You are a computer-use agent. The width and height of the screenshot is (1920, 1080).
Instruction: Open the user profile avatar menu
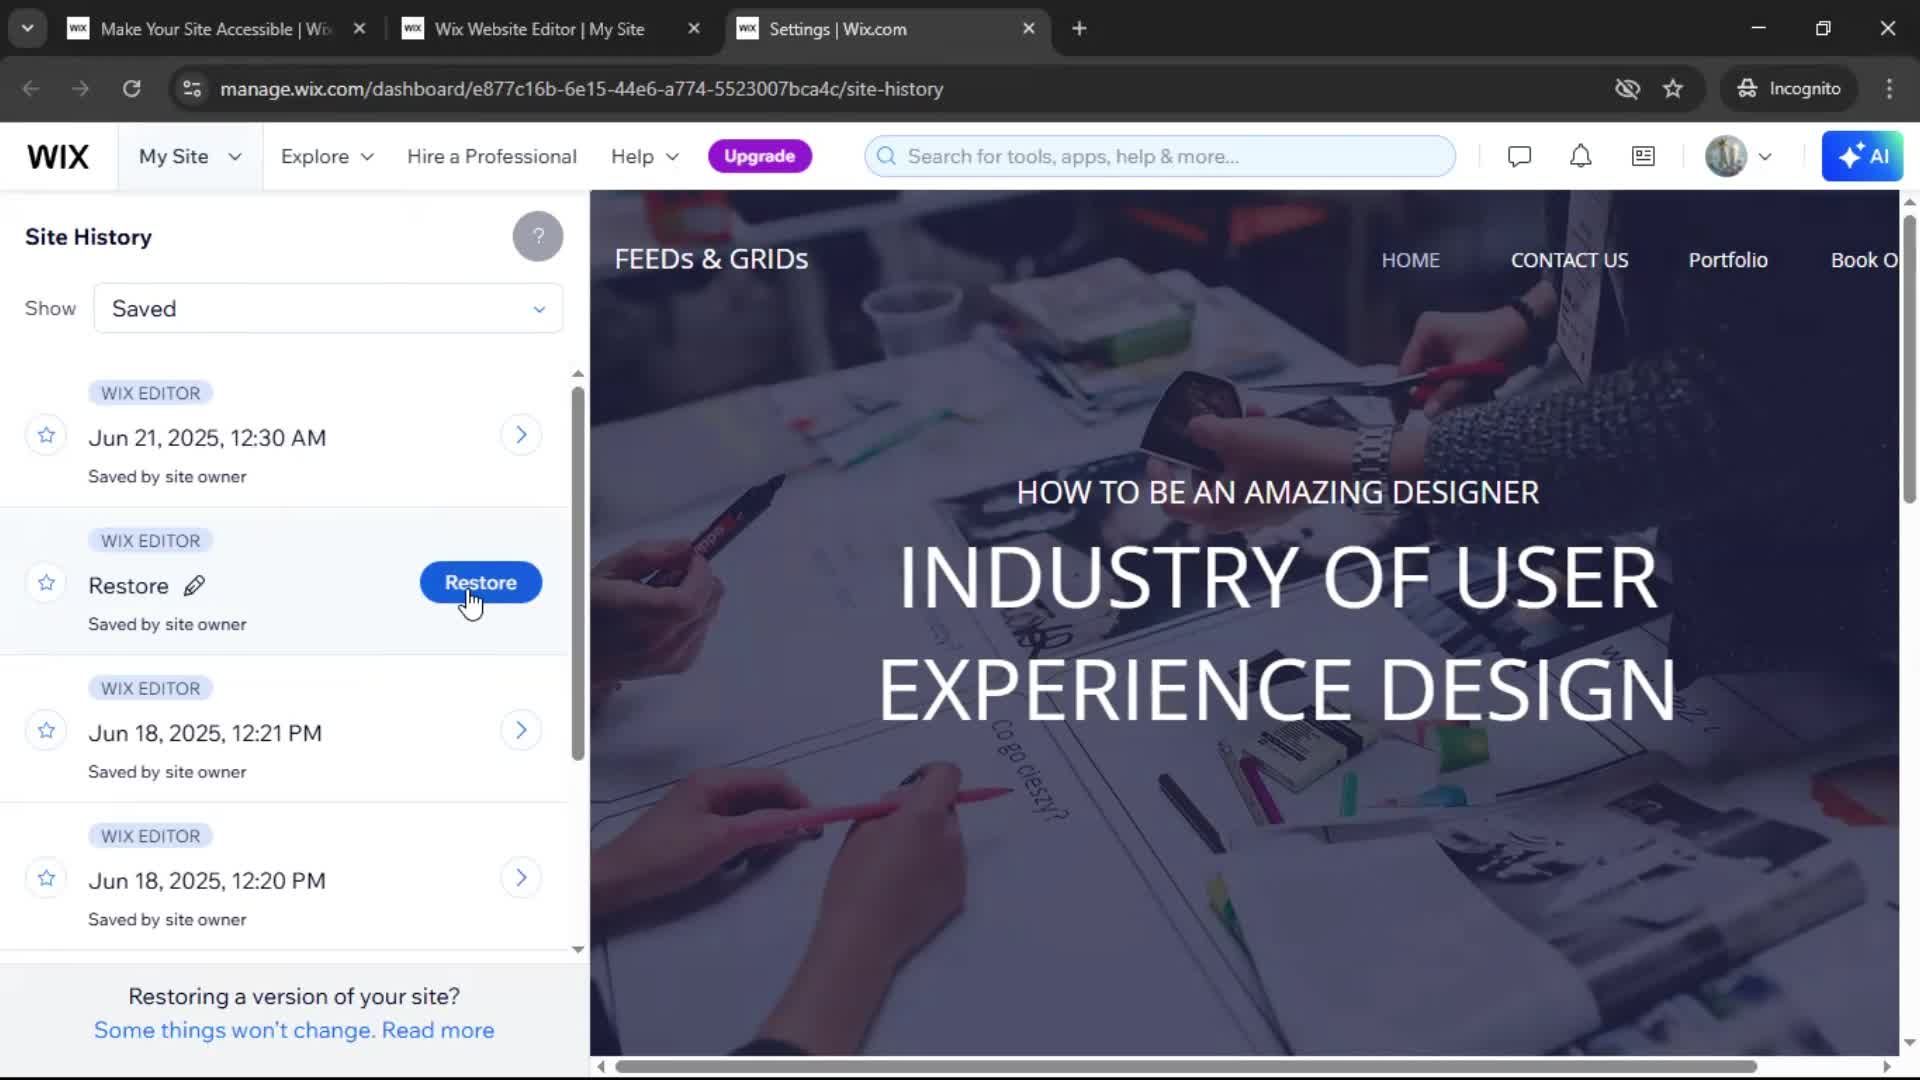(1726, 156)
